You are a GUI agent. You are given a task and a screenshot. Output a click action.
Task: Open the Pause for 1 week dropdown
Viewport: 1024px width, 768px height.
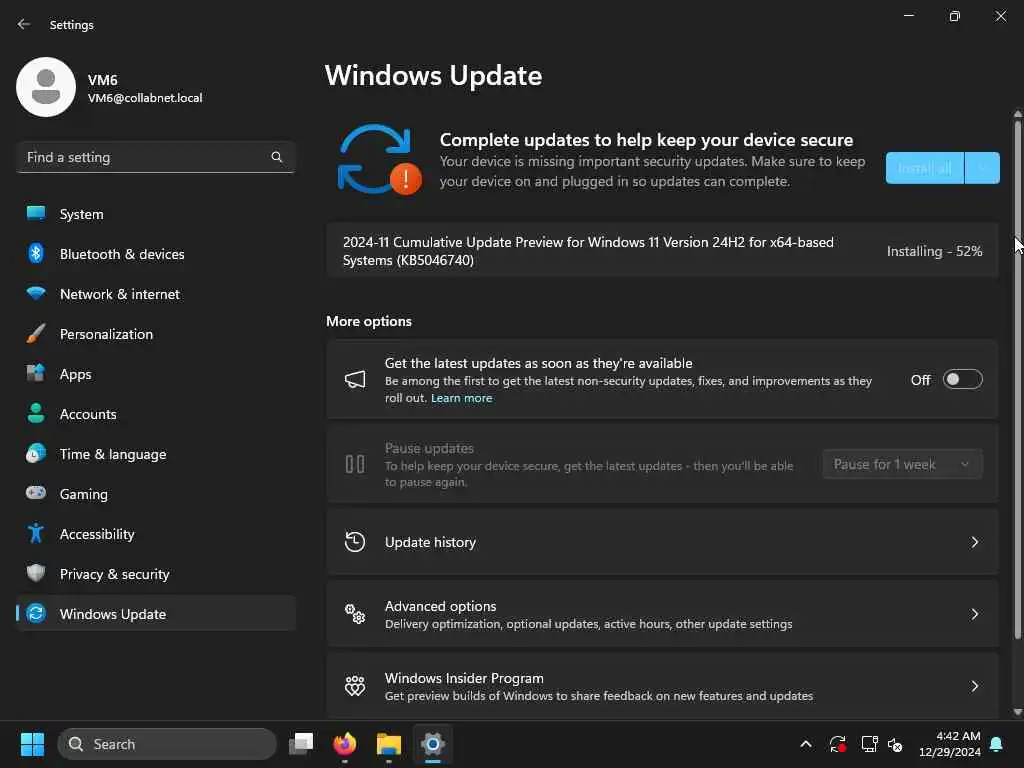tap(903, 464)
